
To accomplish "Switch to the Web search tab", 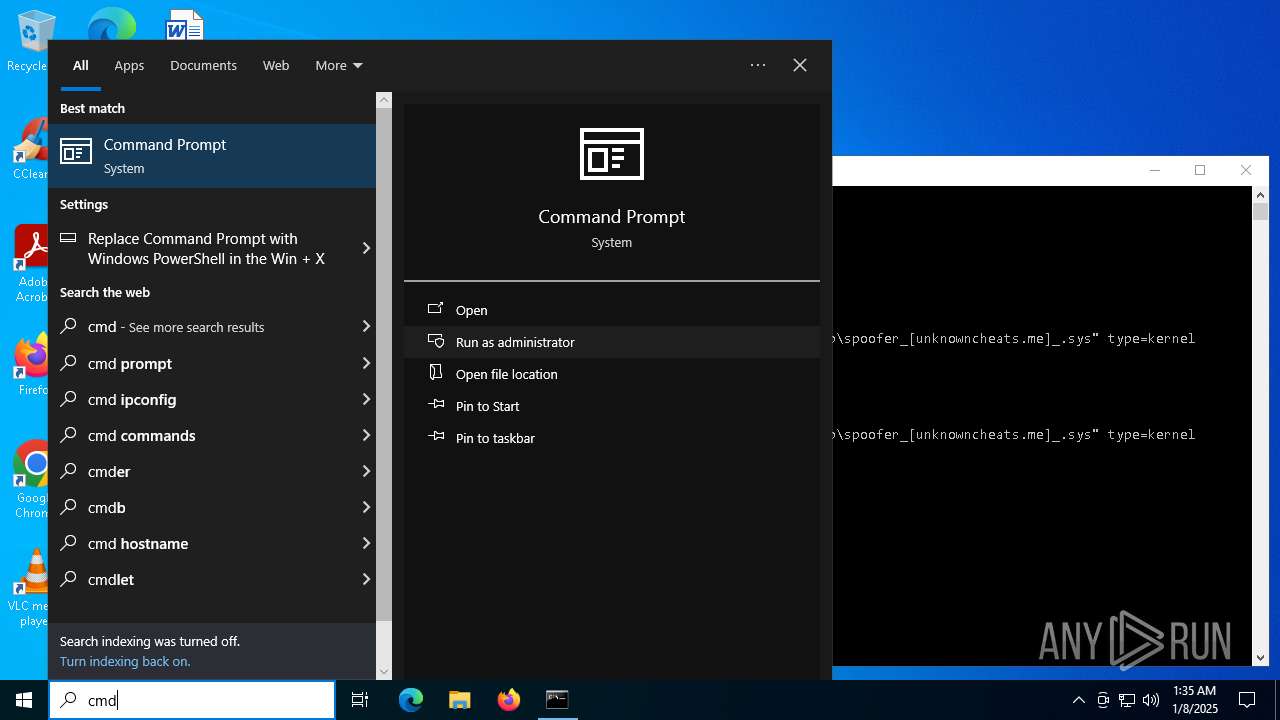I will (276, 65).
